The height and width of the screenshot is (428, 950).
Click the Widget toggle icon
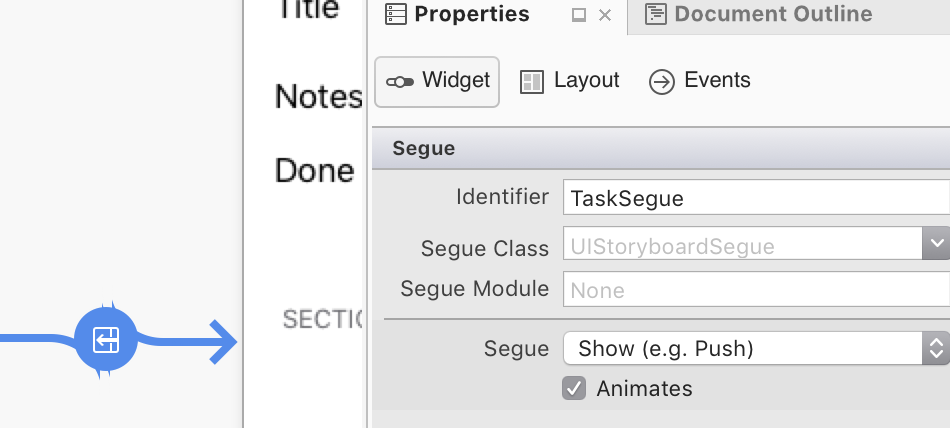400,81
